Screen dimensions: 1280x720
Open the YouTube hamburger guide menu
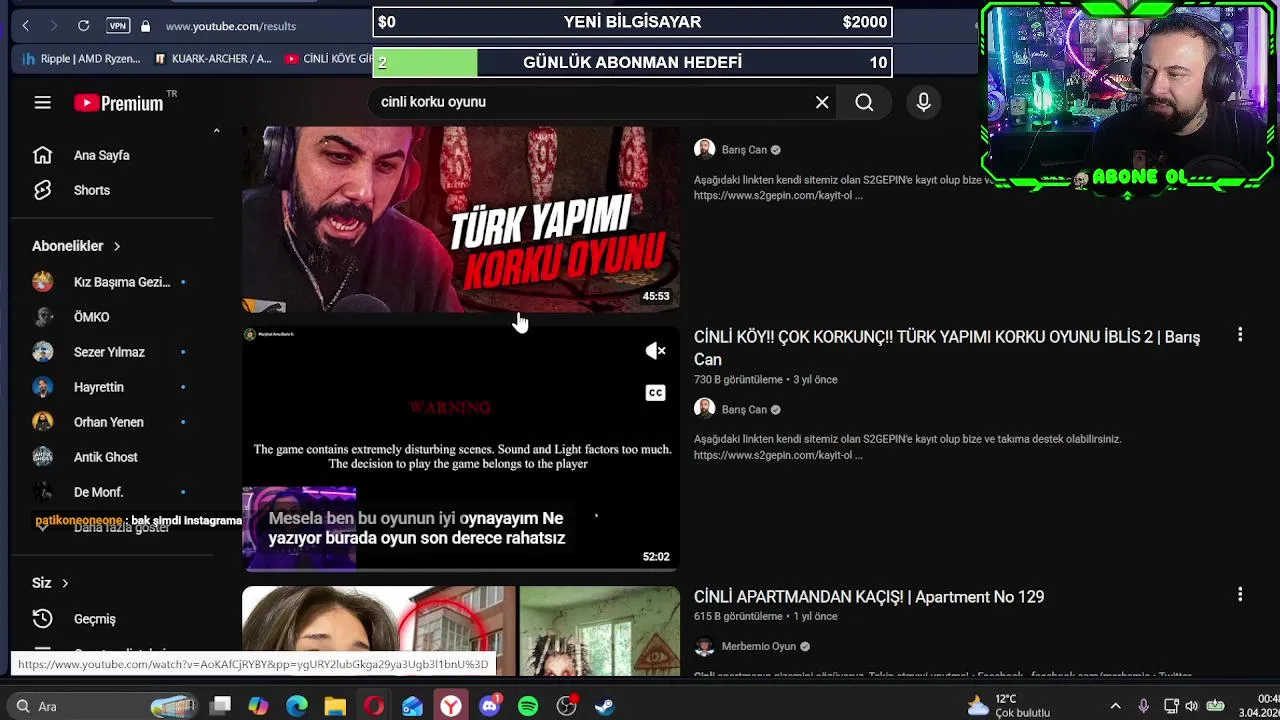pyautogui.click(x=42, y=102)
